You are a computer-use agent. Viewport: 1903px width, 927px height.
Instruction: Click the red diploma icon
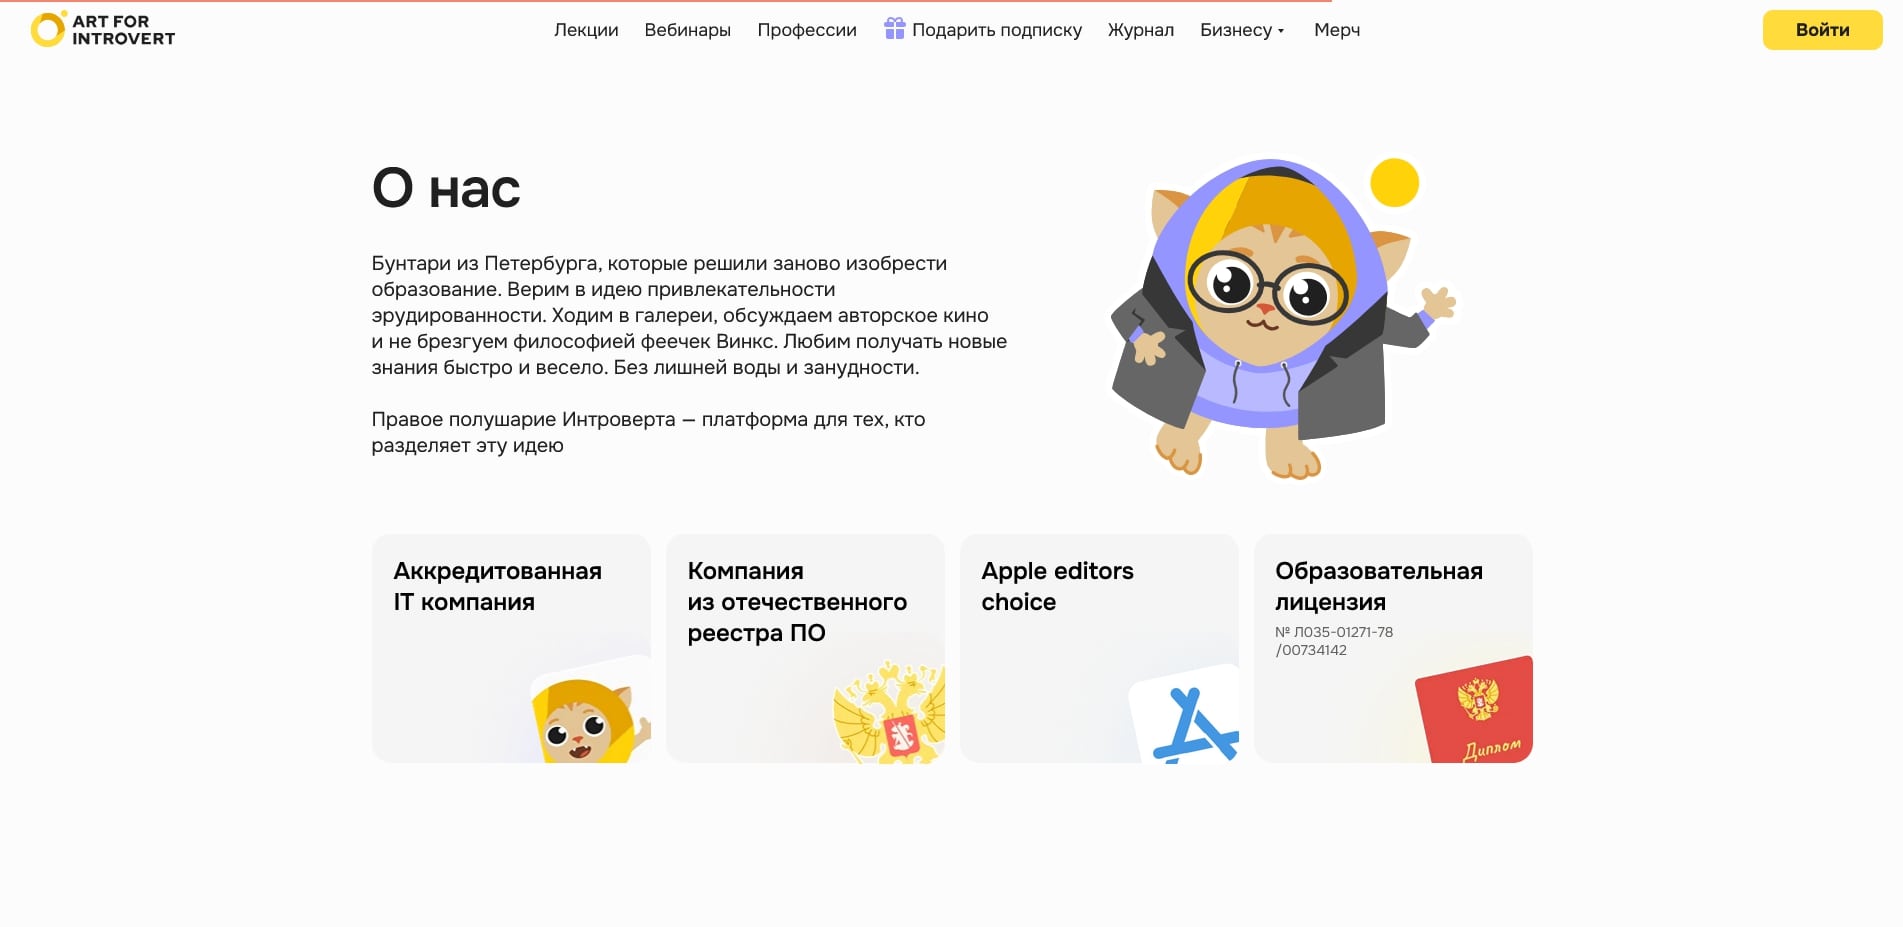[1476, 711]
